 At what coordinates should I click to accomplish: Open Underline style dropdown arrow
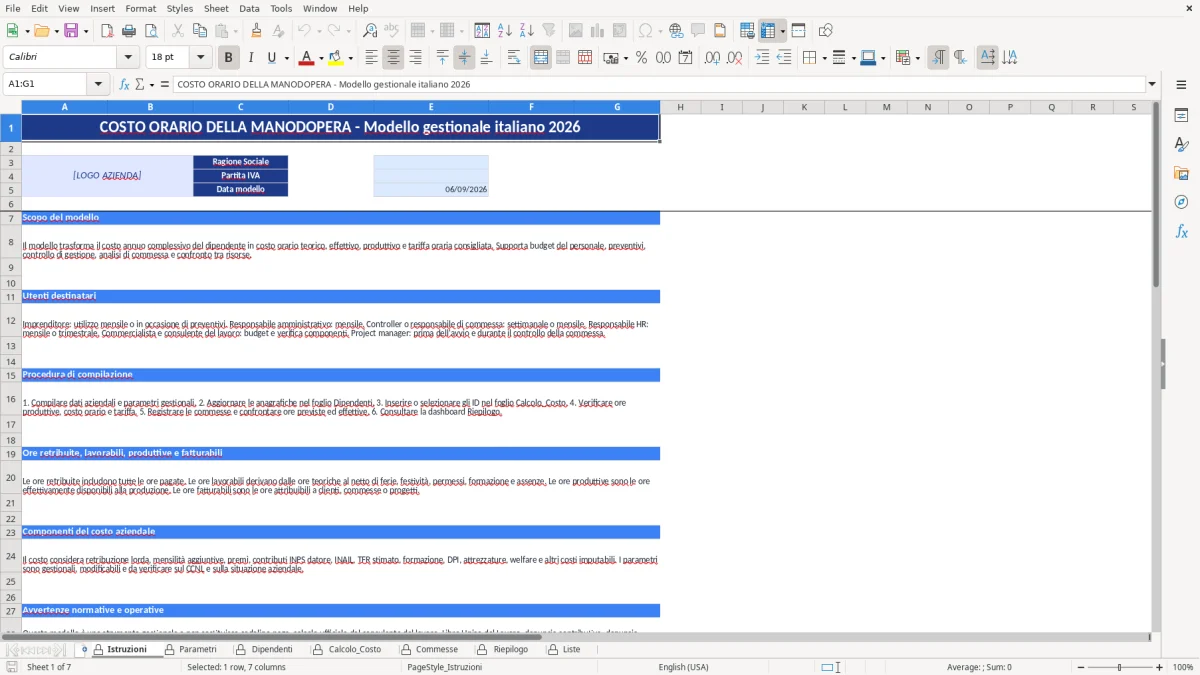tap(287, 58)
